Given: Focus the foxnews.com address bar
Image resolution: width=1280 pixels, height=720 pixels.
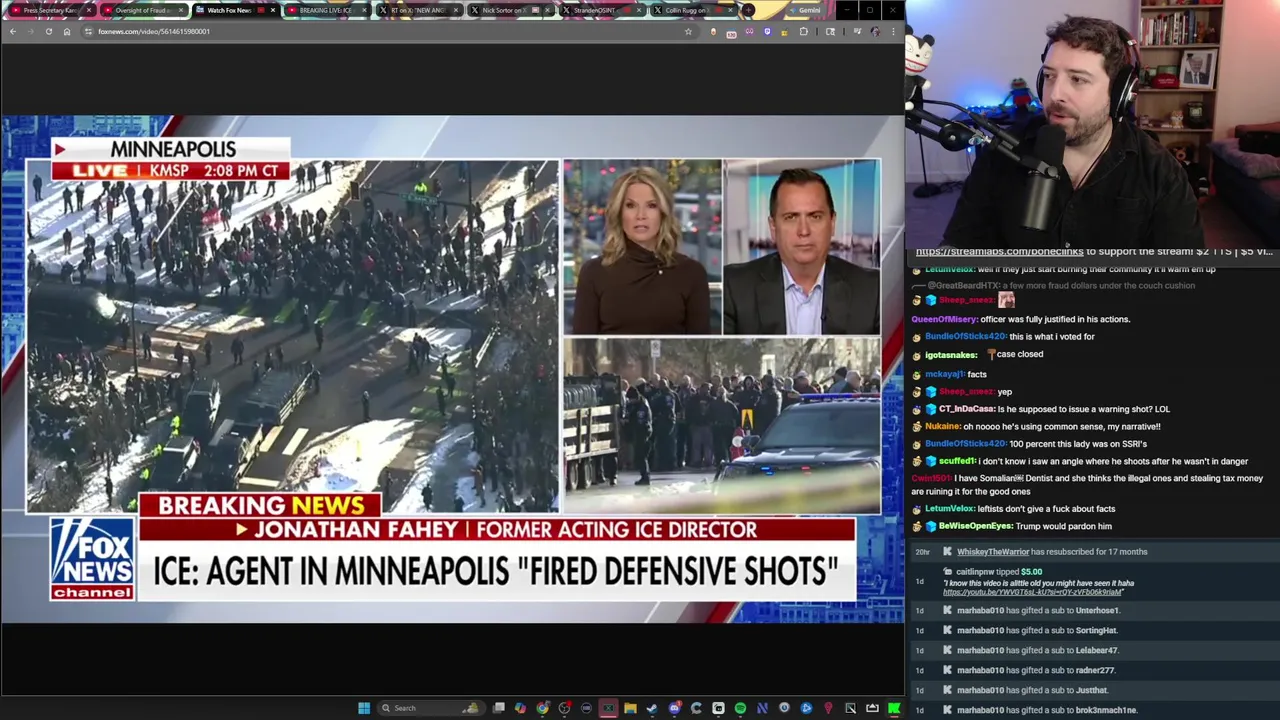Looking at the screenshot, I should 390,31.
